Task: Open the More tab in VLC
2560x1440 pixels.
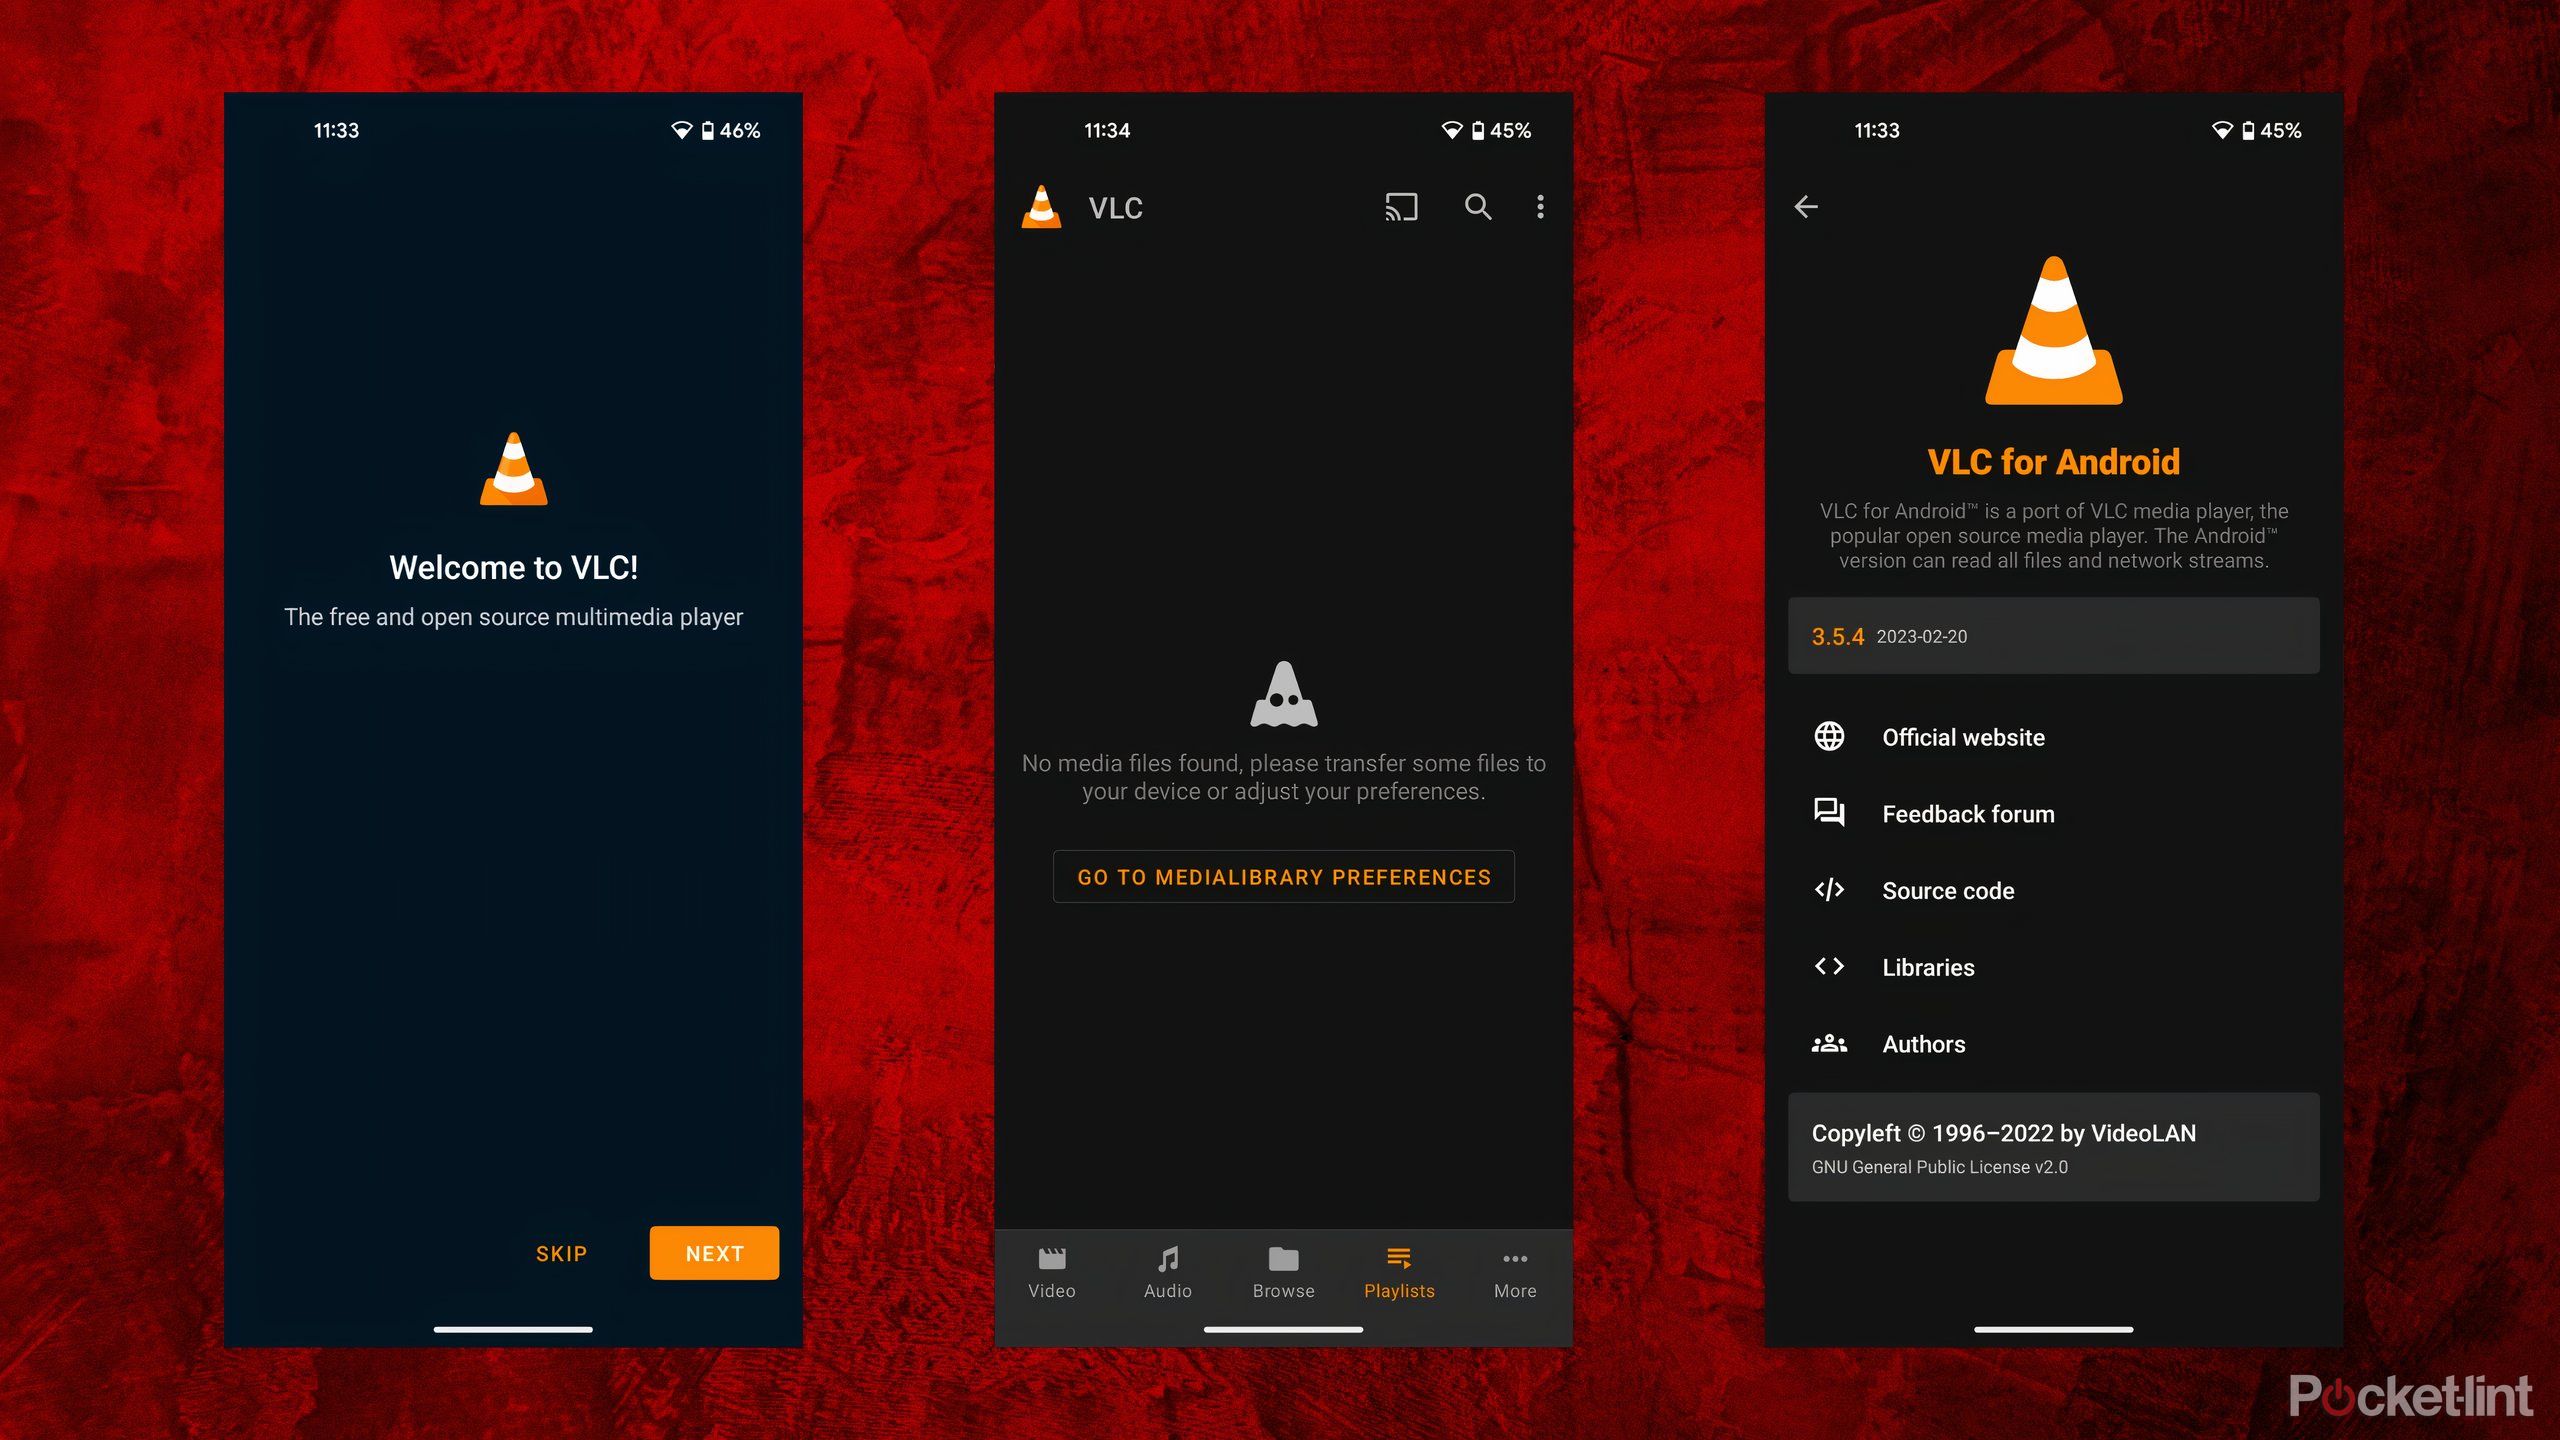Action: [x=1514, y=1269]
